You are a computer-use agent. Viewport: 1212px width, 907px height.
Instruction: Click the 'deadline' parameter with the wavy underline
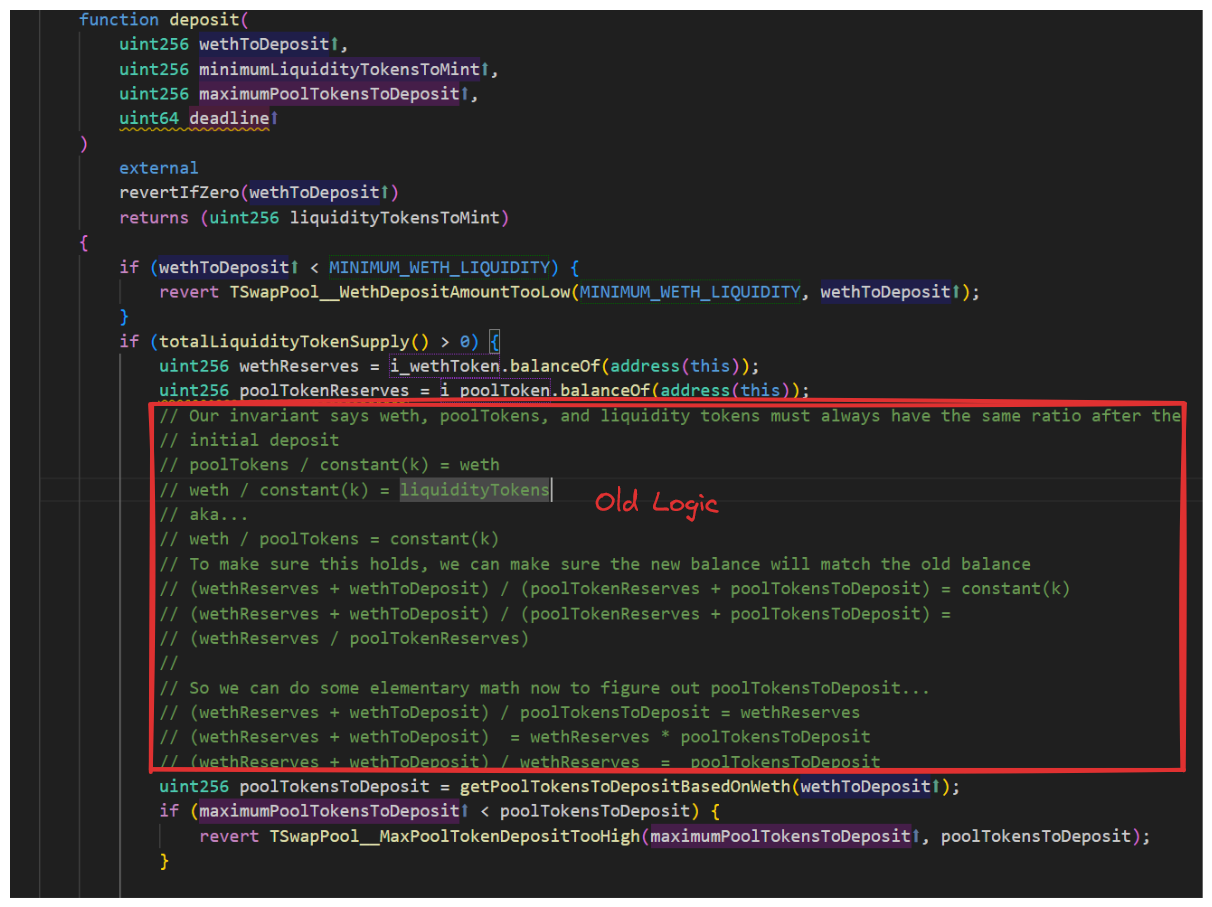[229, 118]
